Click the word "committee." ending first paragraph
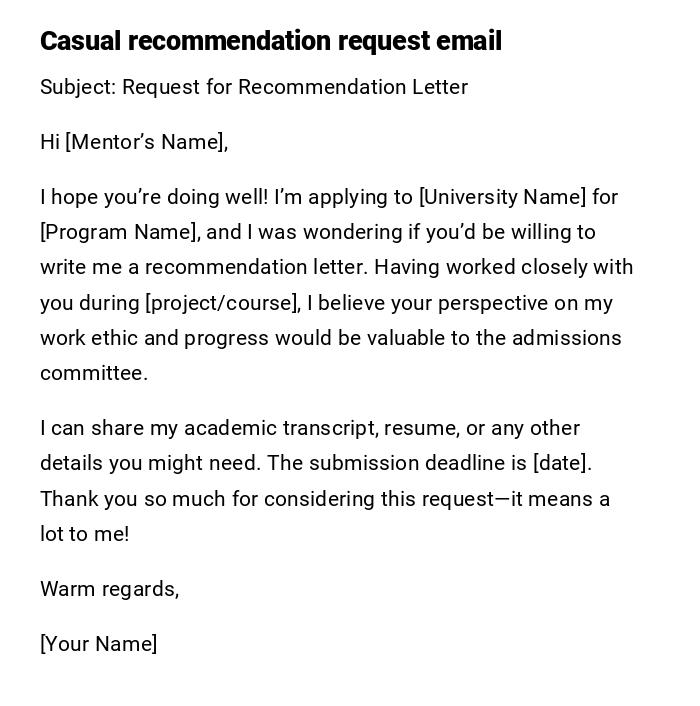 click(x=94, y=373)
